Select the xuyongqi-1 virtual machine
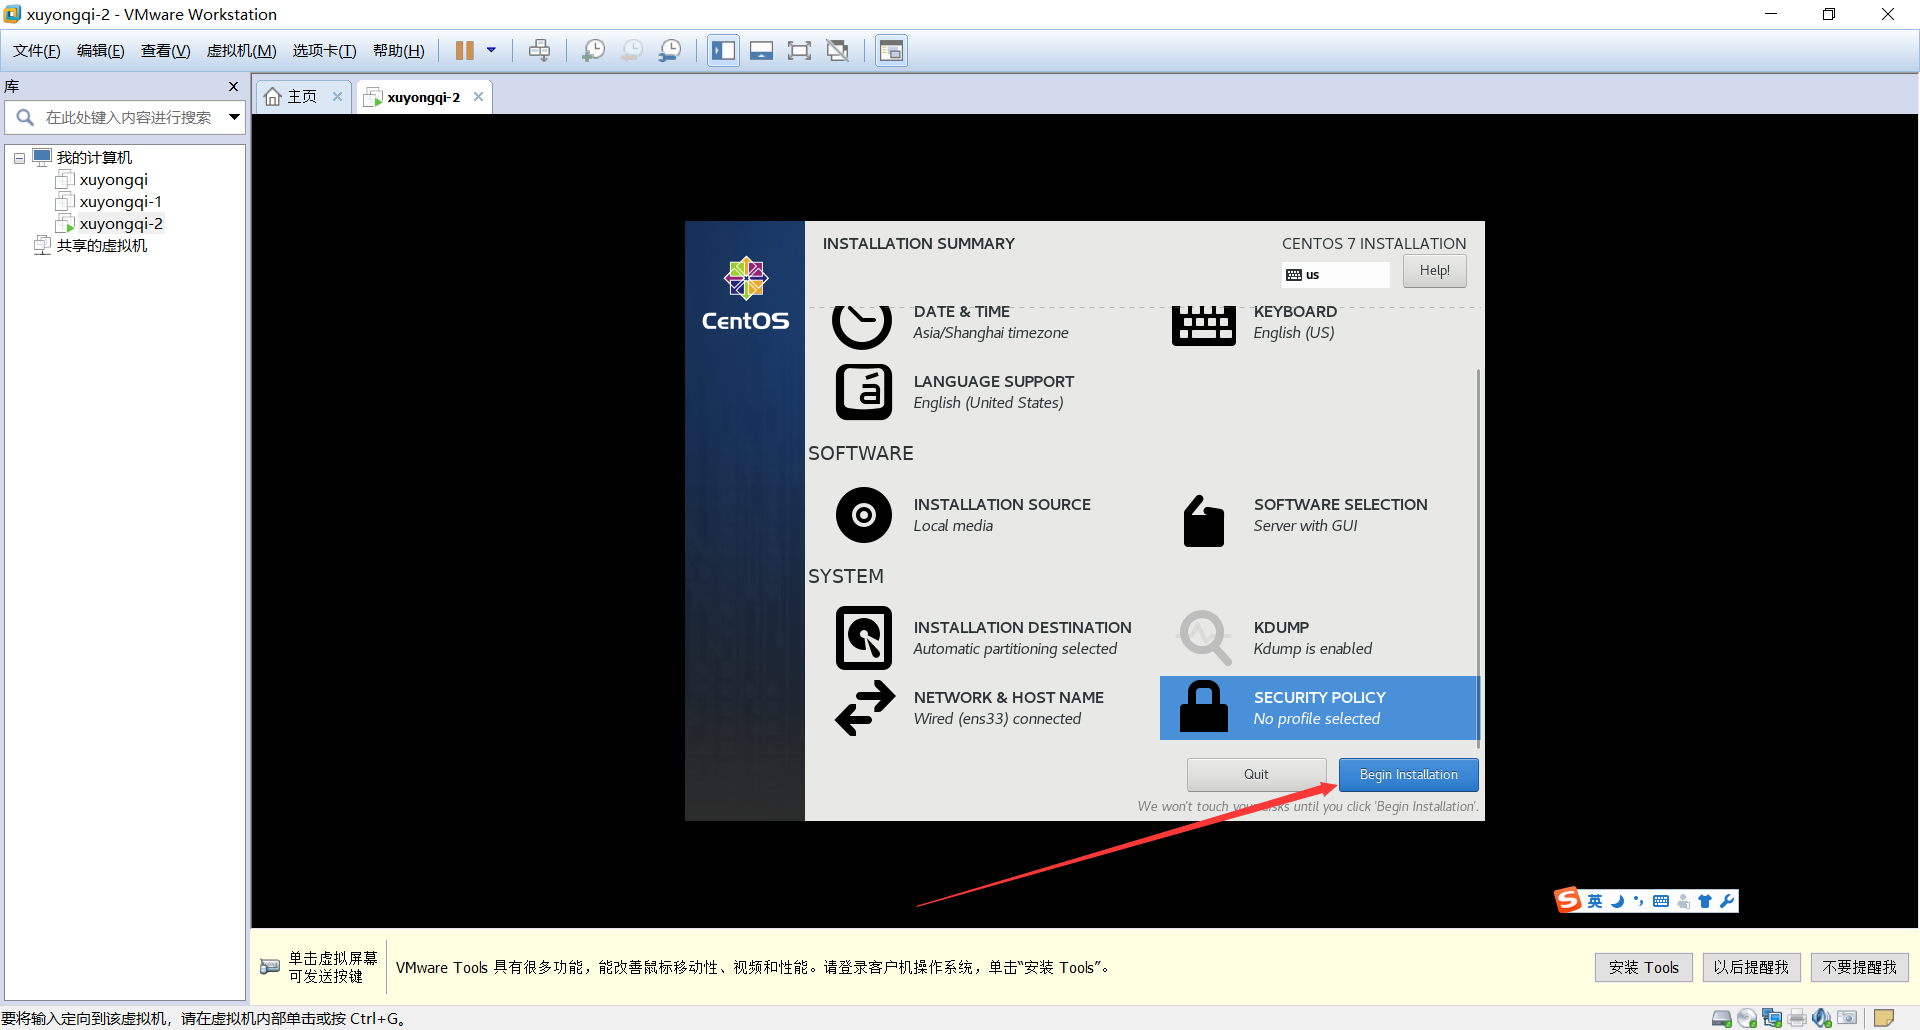This screenshot has height=1030, width=1920. 120,202
